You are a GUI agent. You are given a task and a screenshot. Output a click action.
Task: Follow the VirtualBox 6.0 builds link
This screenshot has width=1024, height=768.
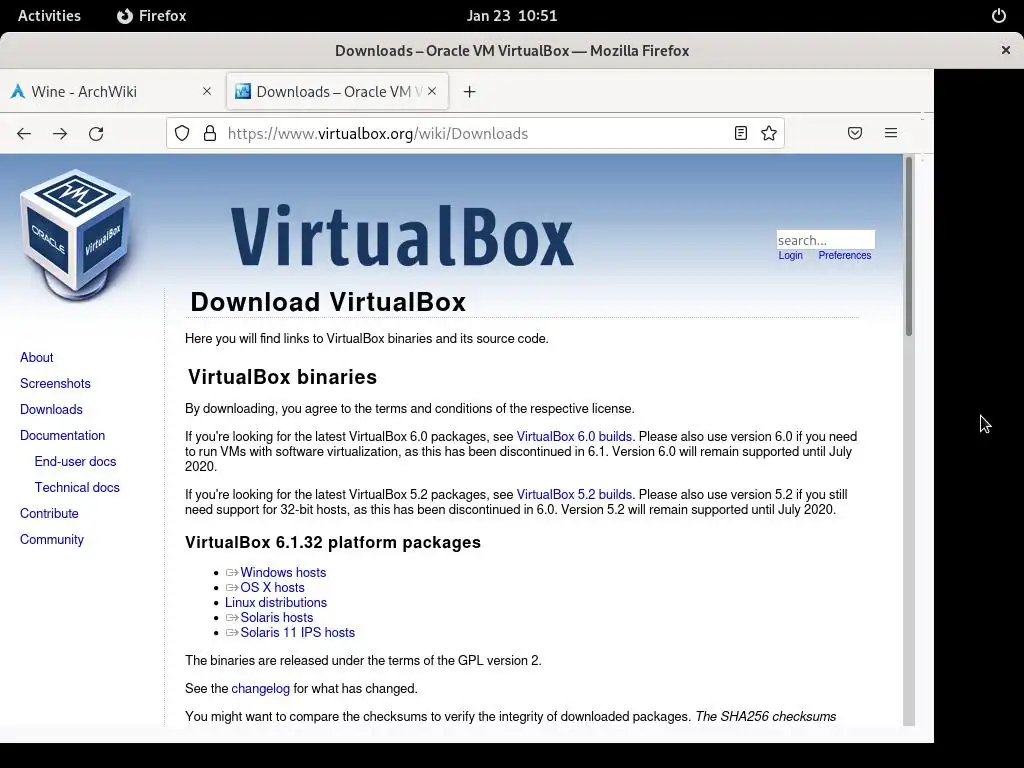click(x=574, y=436)
